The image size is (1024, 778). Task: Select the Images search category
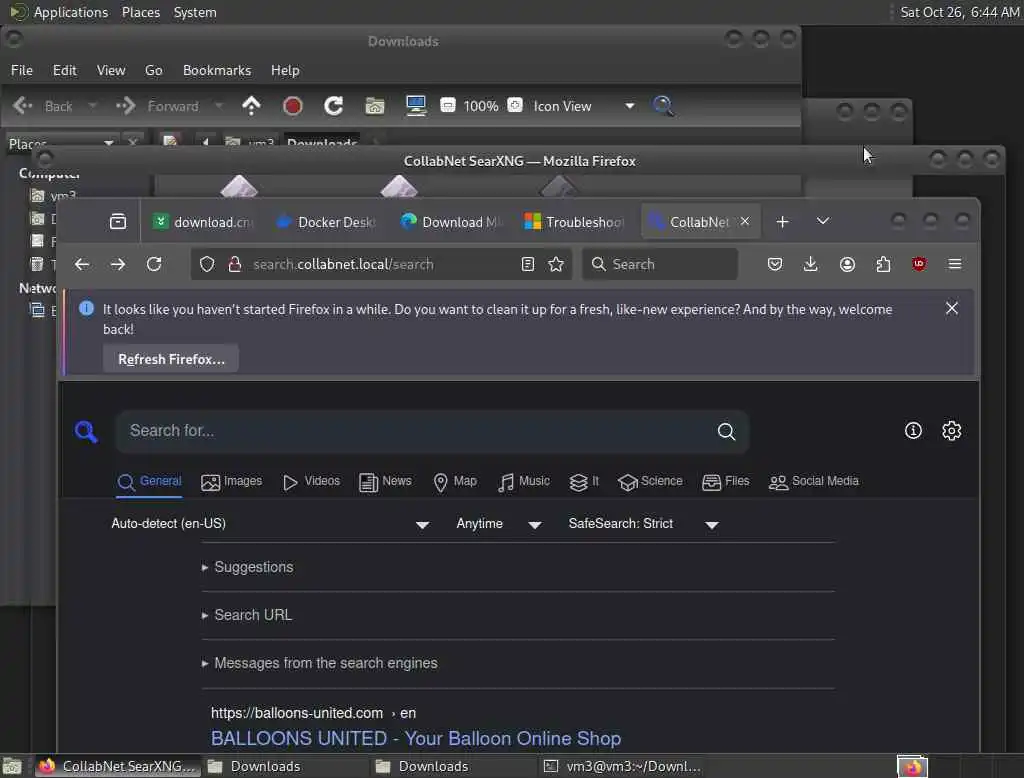click(231, 481)
